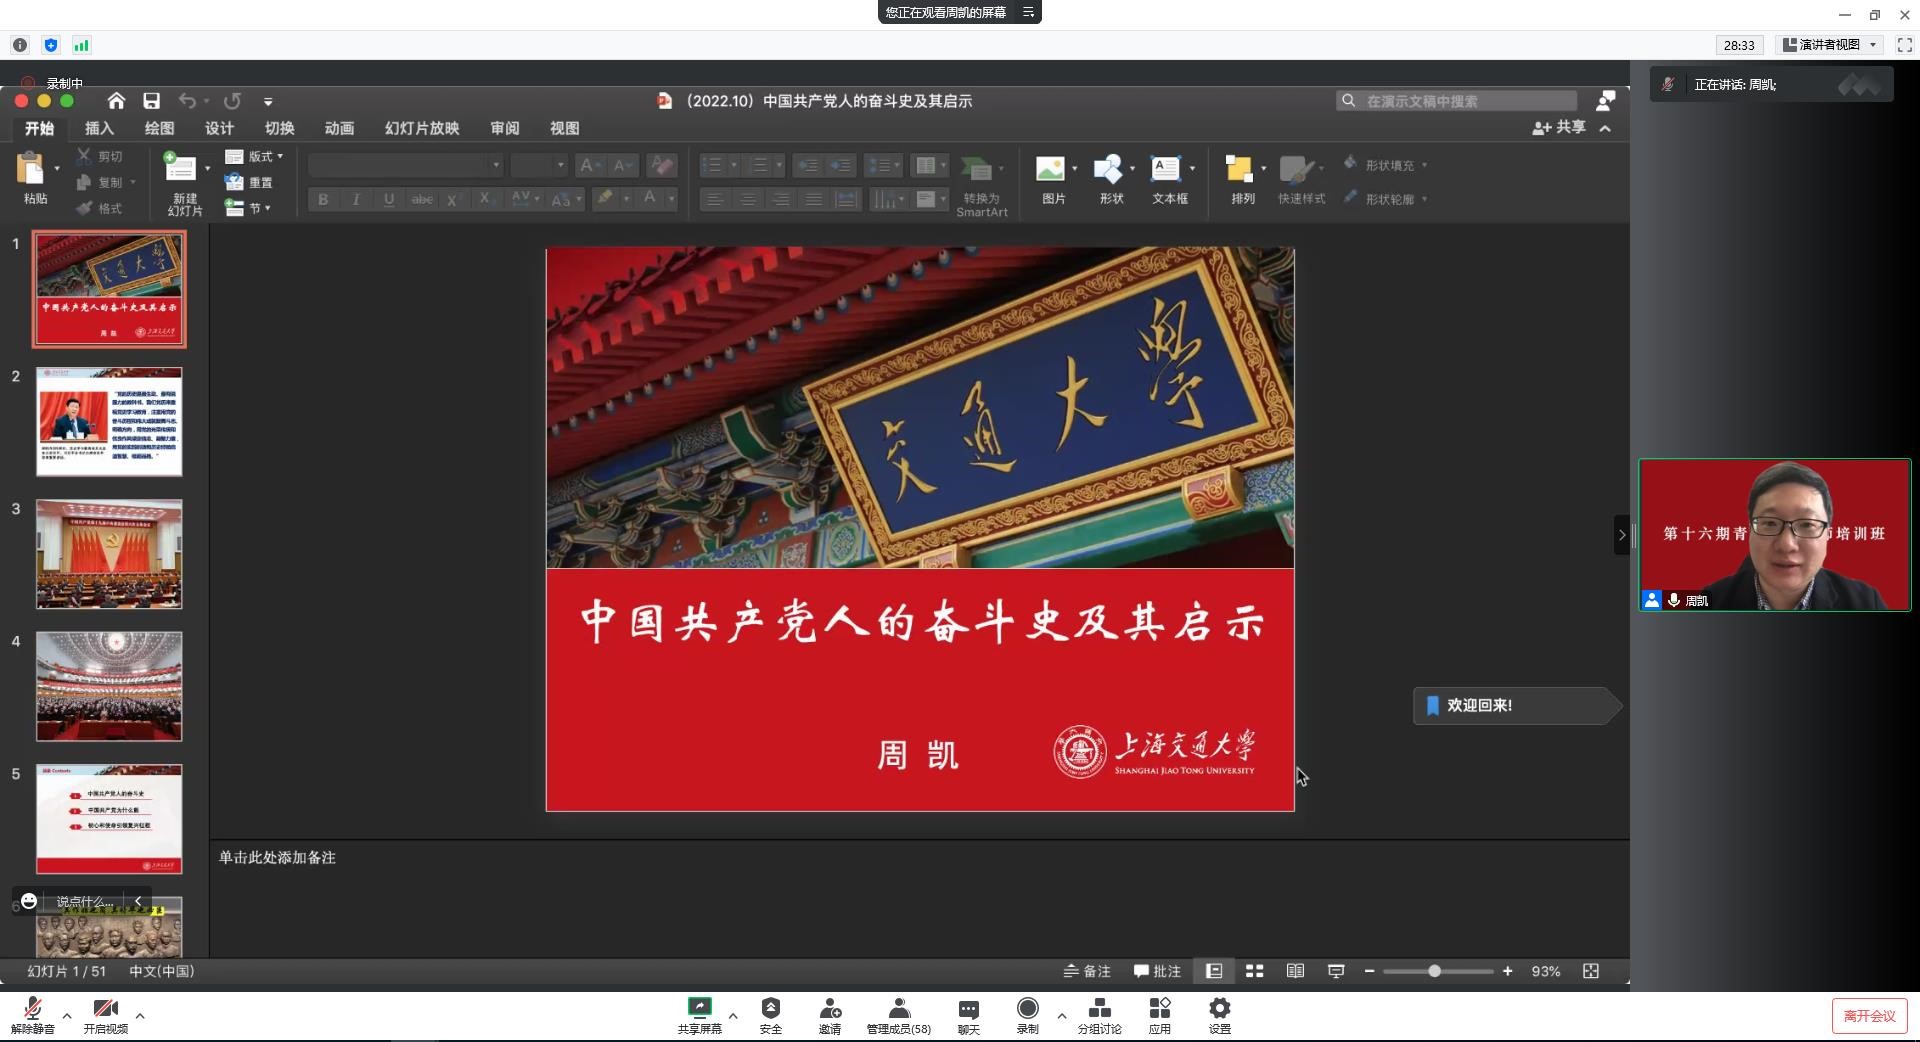Start slide show from status bar icon
1920x1042 pixels.
coord(1336,971)
